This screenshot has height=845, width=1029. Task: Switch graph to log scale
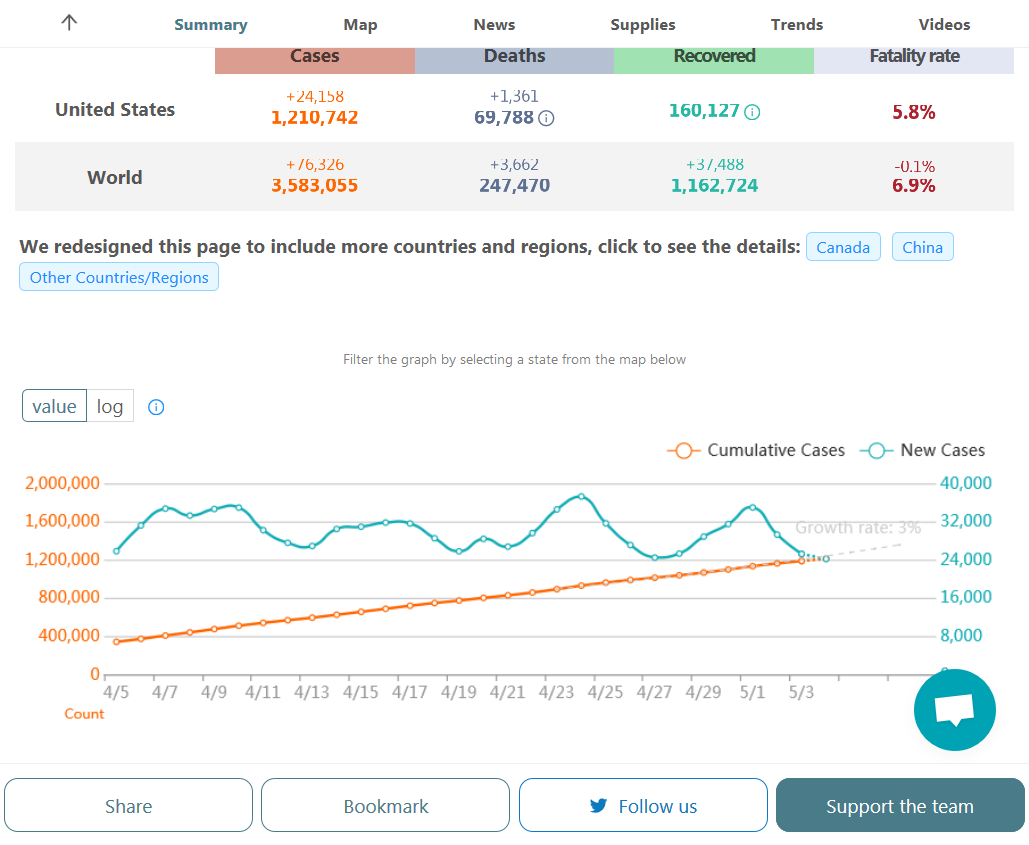110,406
